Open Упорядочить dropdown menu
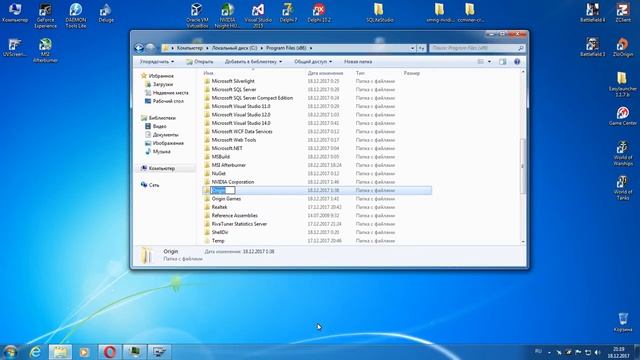The width and height of the screenshot is (640, 360). point(157,62)
